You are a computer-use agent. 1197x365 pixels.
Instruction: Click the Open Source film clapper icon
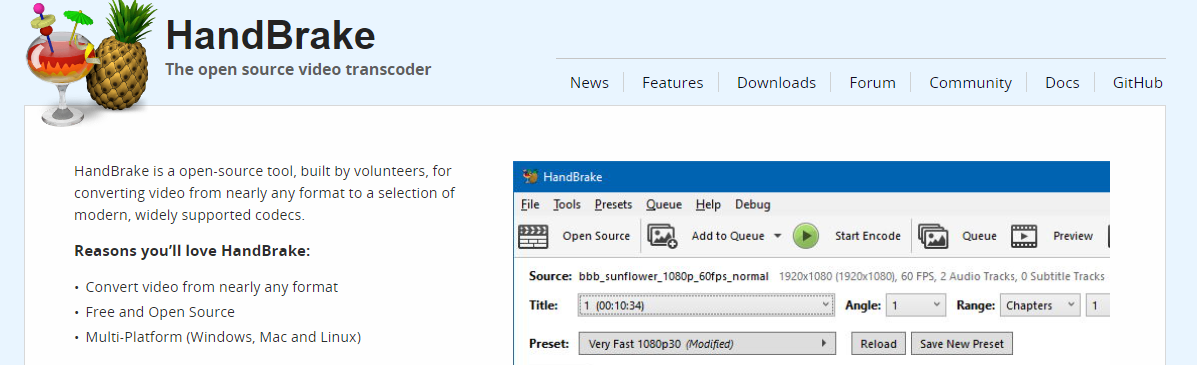coord(534,236)
